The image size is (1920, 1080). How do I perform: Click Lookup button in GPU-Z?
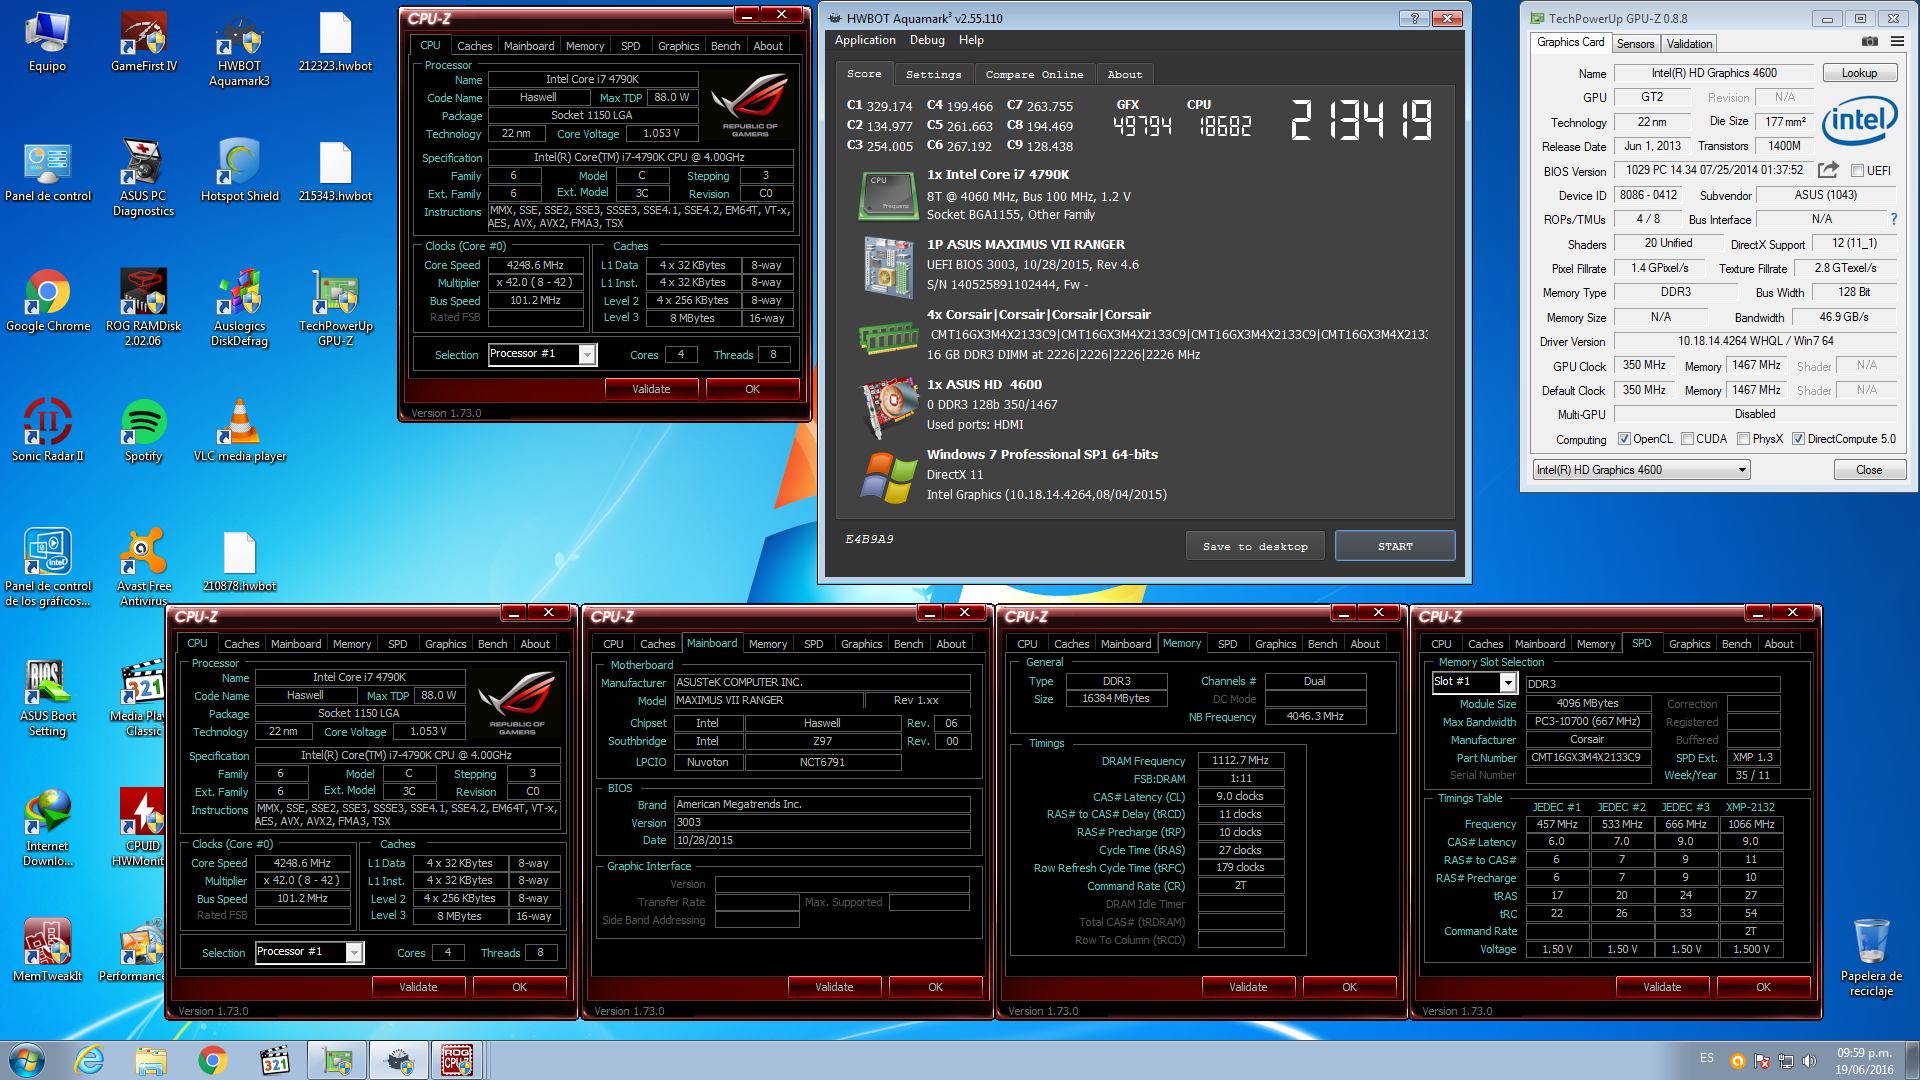pos(1859,73)
